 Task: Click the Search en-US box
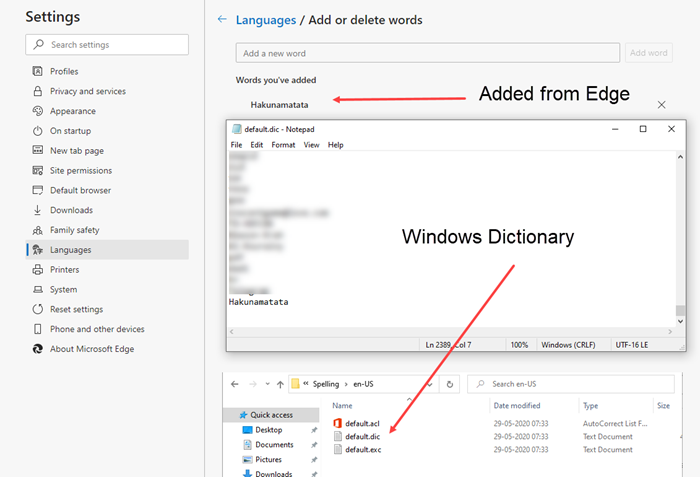click(x=571, y=384)
